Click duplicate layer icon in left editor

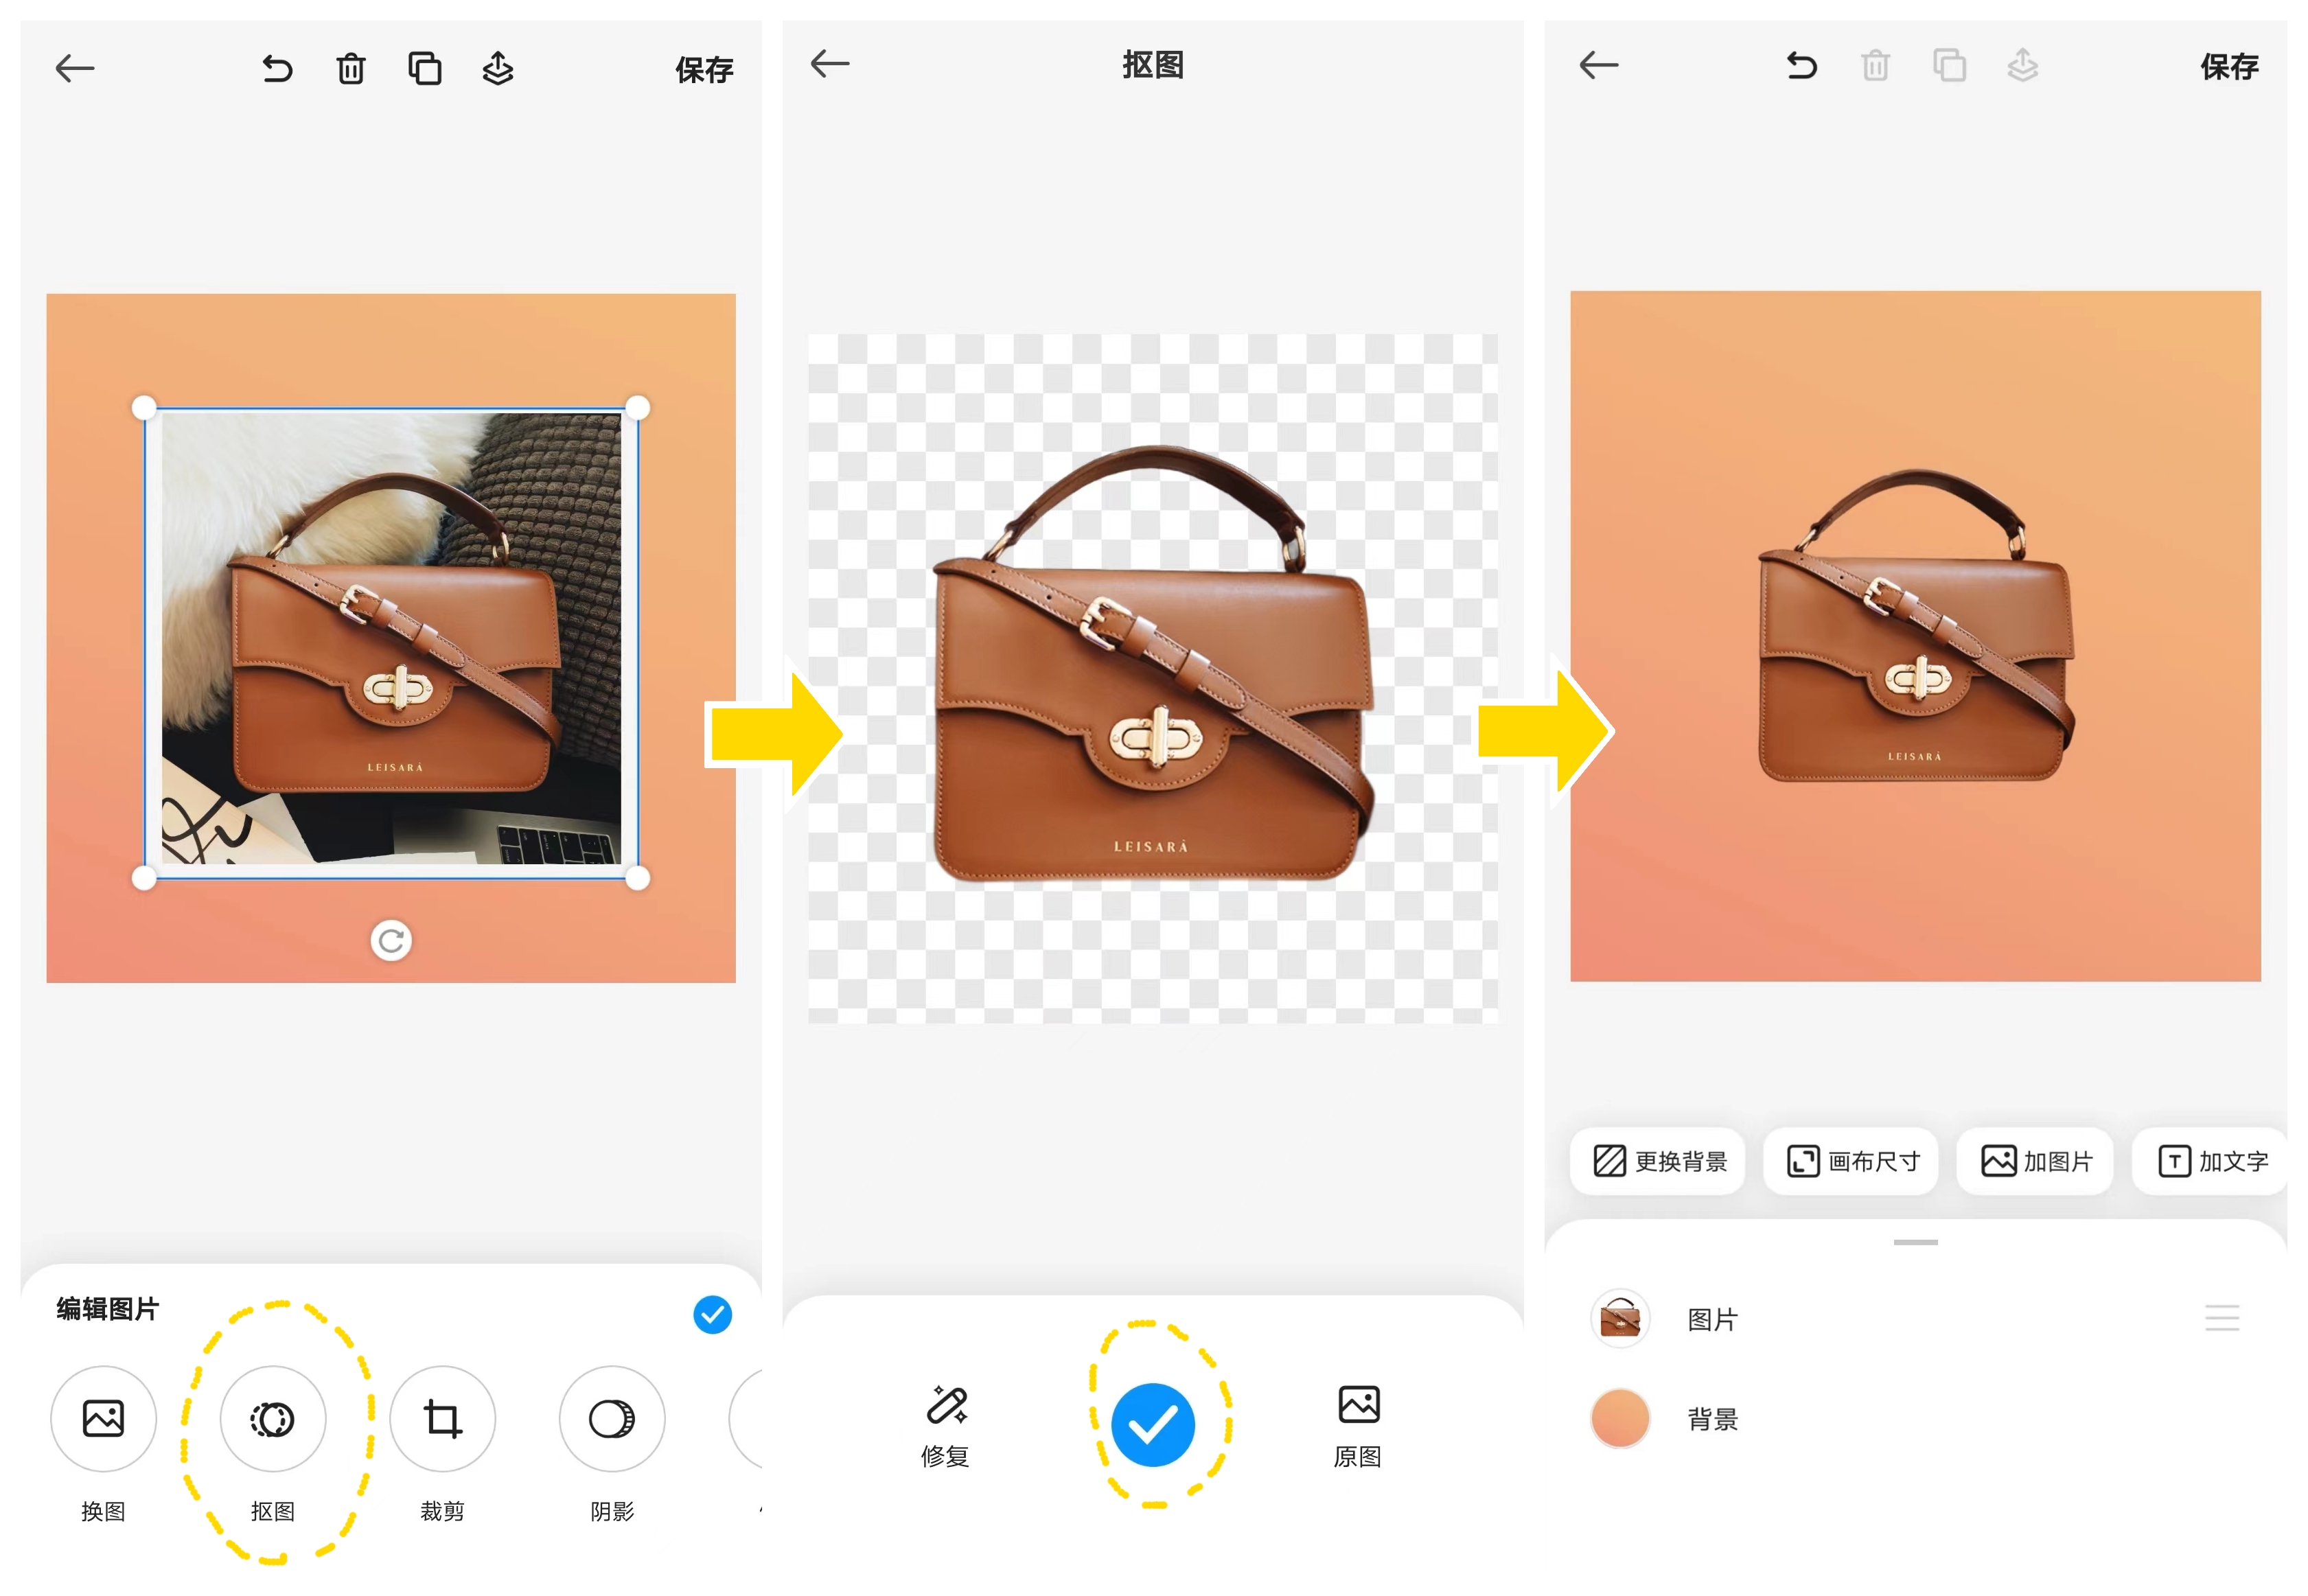[x=424, y=69]
